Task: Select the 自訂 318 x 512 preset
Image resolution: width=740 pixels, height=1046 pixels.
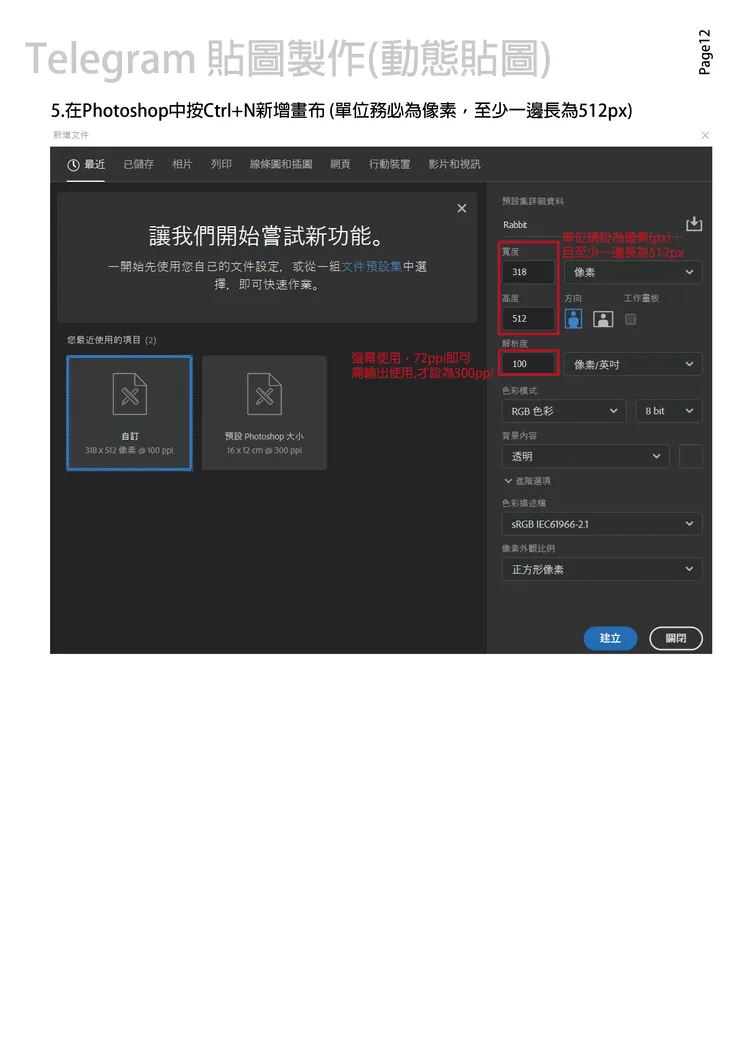Action: [129, 413]
